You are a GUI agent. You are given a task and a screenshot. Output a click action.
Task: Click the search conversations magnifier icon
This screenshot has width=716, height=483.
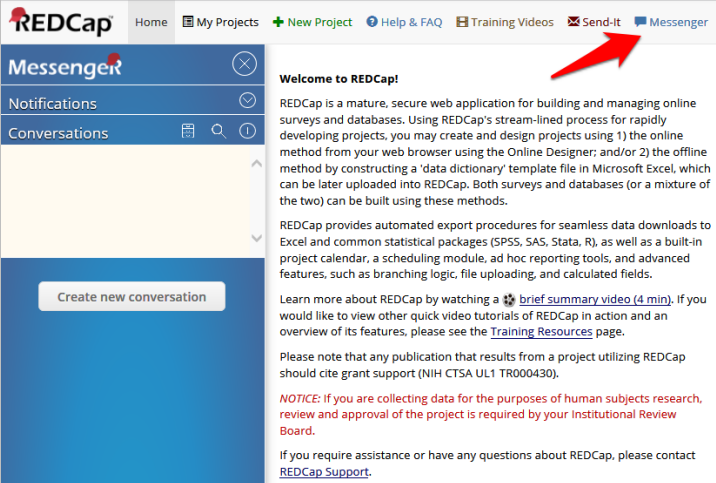click(x=218, y=131)
